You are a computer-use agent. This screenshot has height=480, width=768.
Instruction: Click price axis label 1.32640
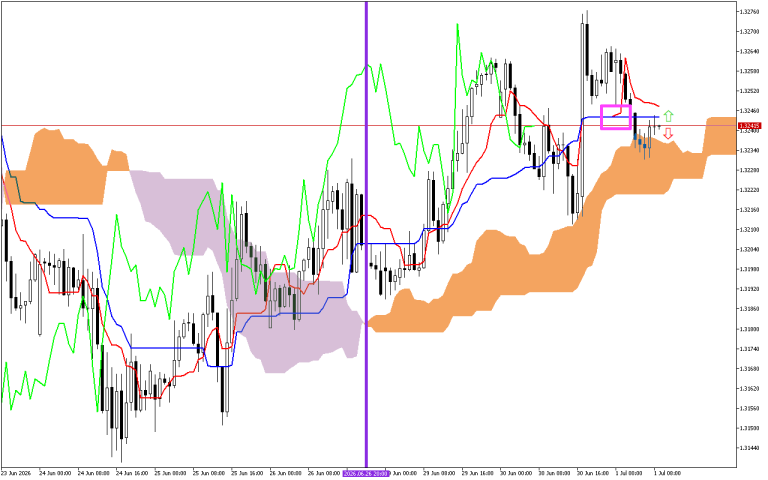[749, 51]
